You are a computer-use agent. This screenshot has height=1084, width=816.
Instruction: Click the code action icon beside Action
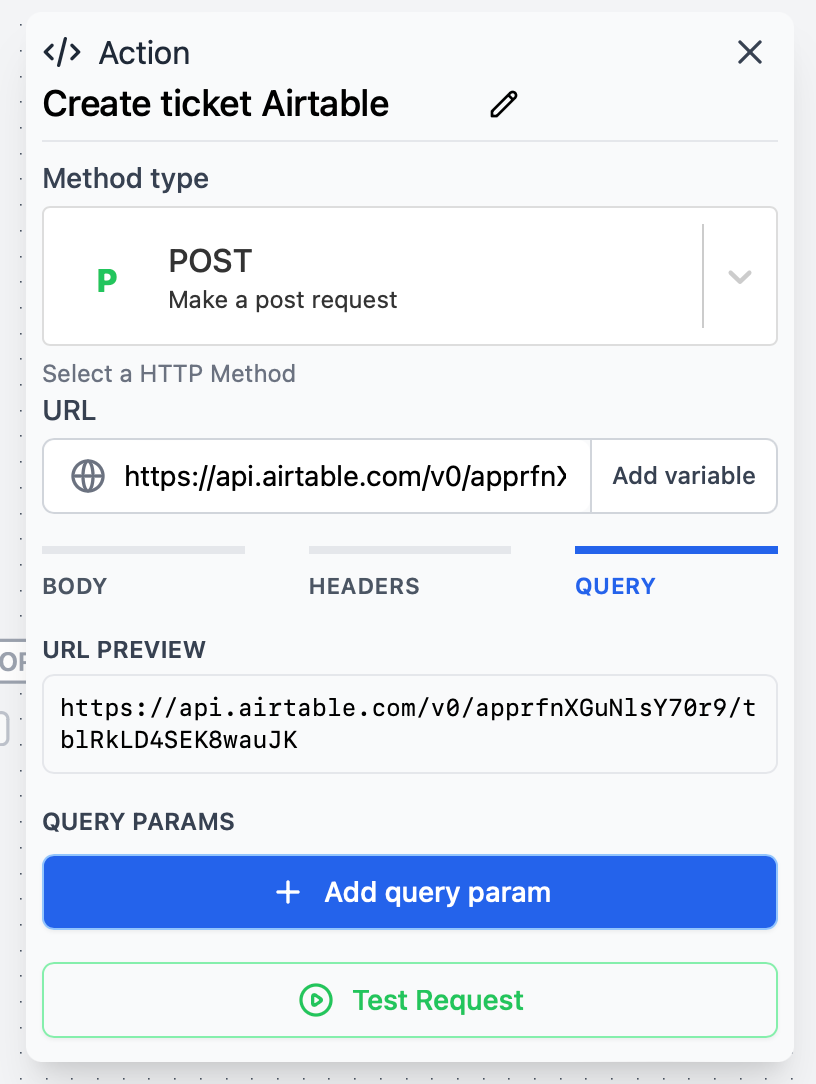point(59,52)
